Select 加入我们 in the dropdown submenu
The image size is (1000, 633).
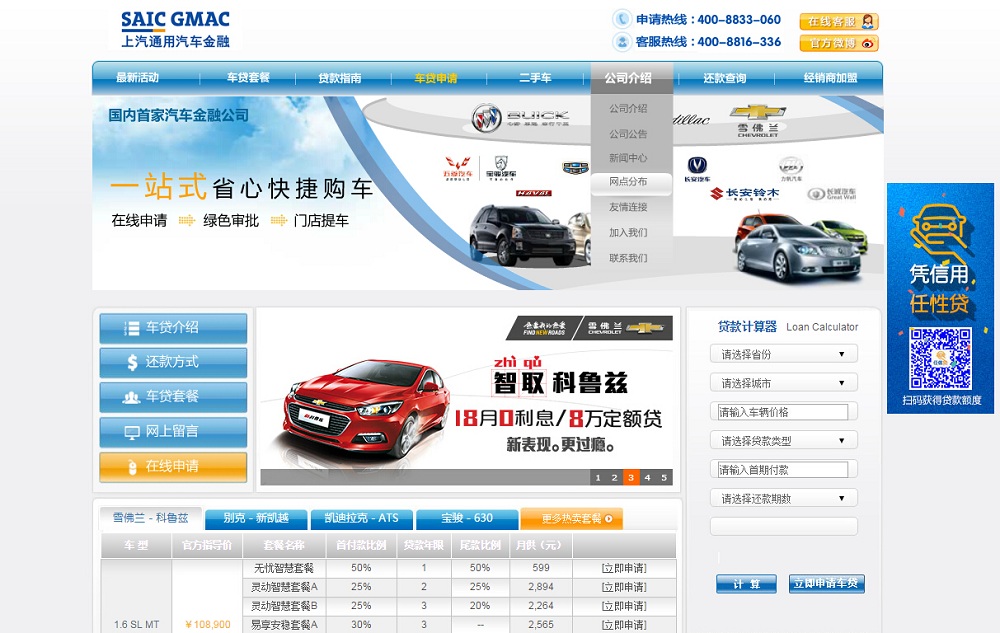[628, 233]
